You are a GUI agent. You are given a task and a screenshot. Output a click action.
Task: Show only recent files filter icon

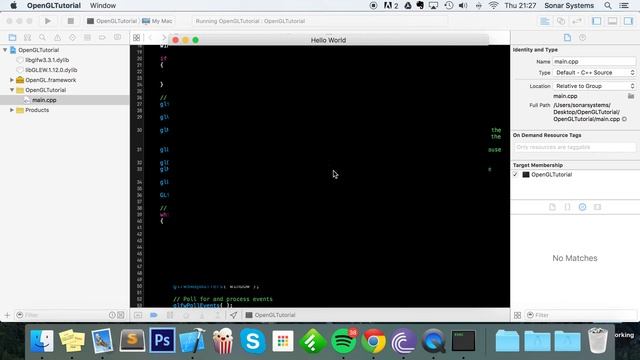click(112, 315)
